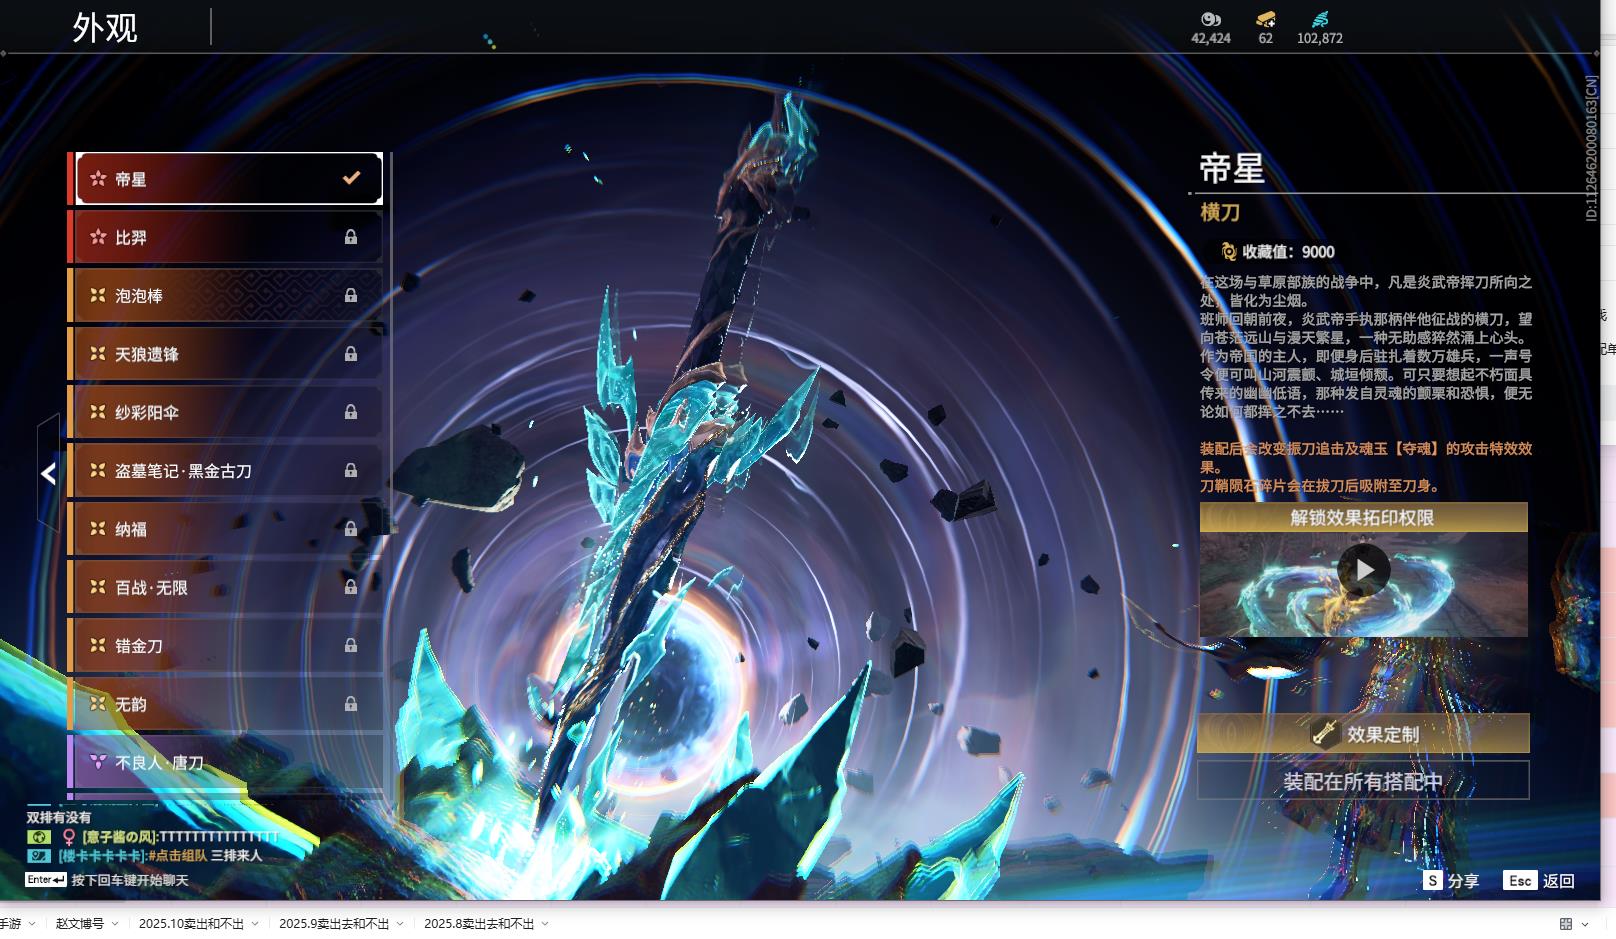Click the lock icon on 纳福

351,529
